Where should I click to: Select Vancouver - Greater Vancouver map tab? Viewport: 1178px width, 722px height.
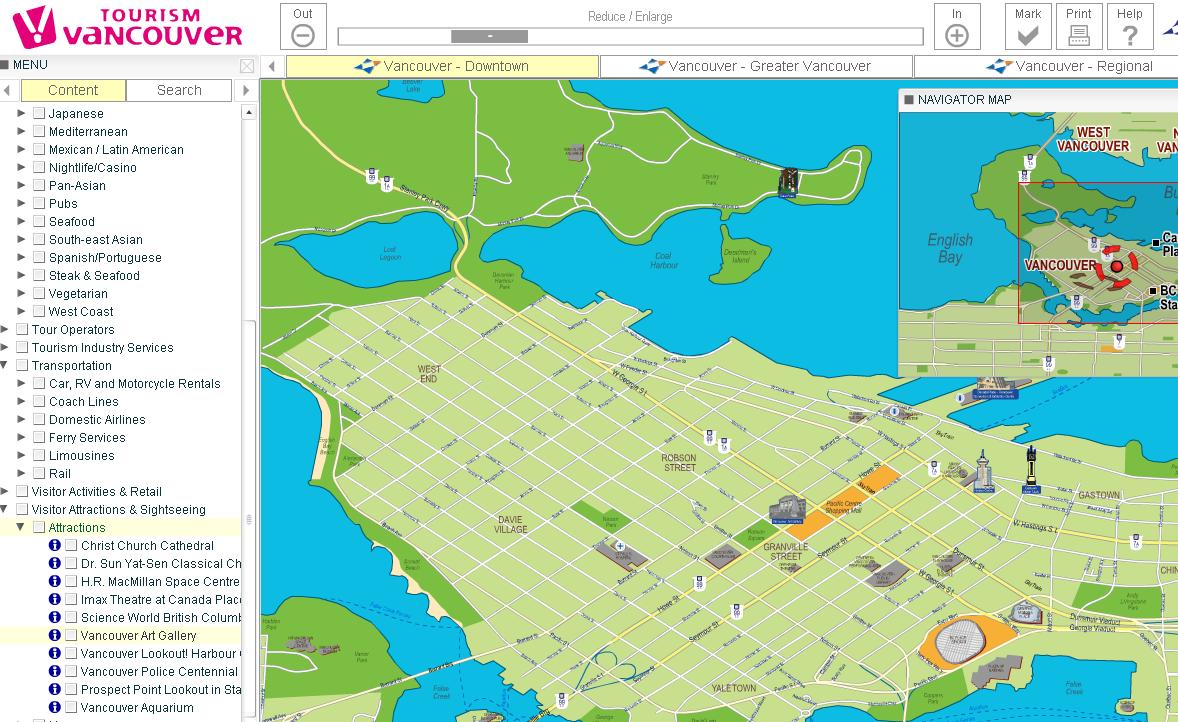(x=757, y=66)
